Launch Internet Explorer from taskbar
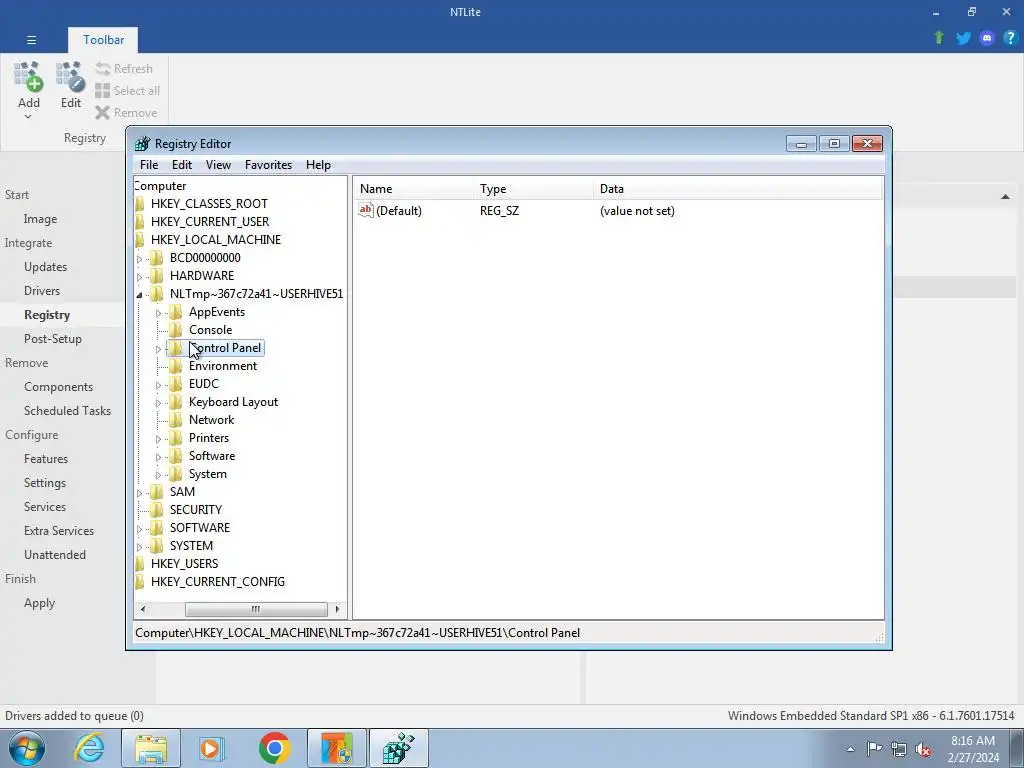 tap(89, 748)
